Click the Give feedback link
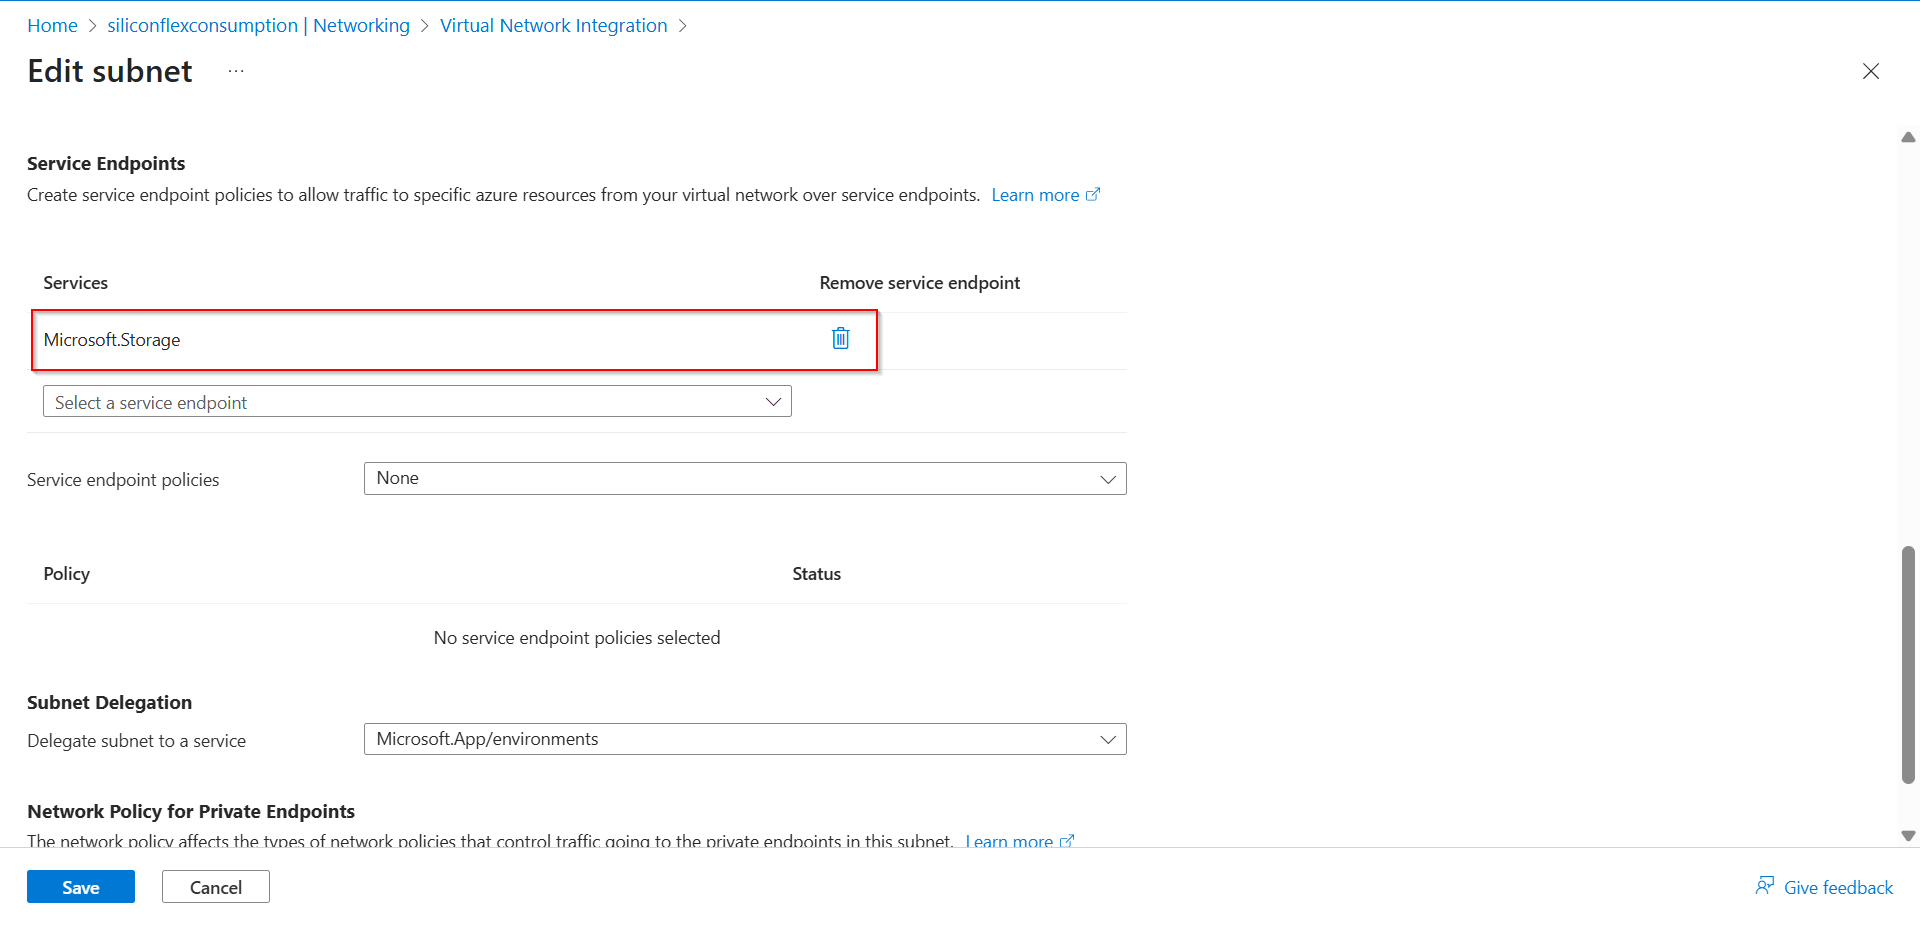 1838,886
